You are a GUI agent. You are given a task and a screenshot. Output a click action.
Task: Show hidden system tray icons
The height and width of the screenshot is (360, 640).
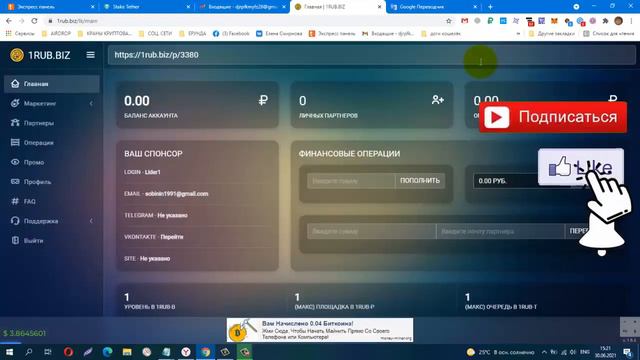click(x=544, y=352)
